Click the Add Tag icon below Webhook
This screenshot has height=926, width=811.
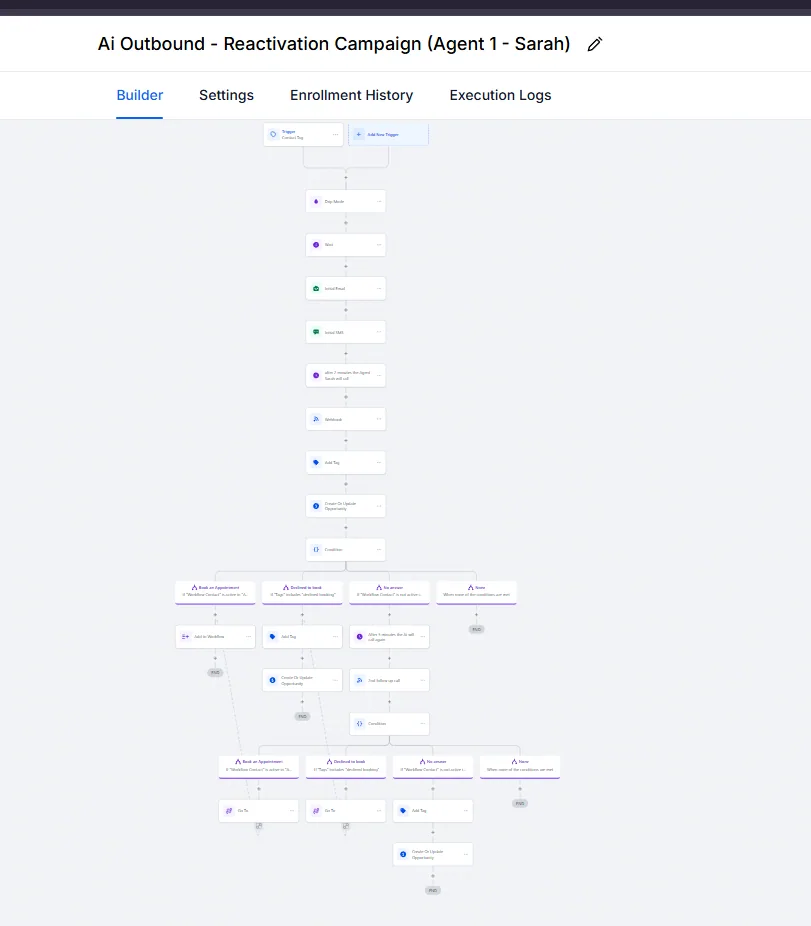[316, 462]
